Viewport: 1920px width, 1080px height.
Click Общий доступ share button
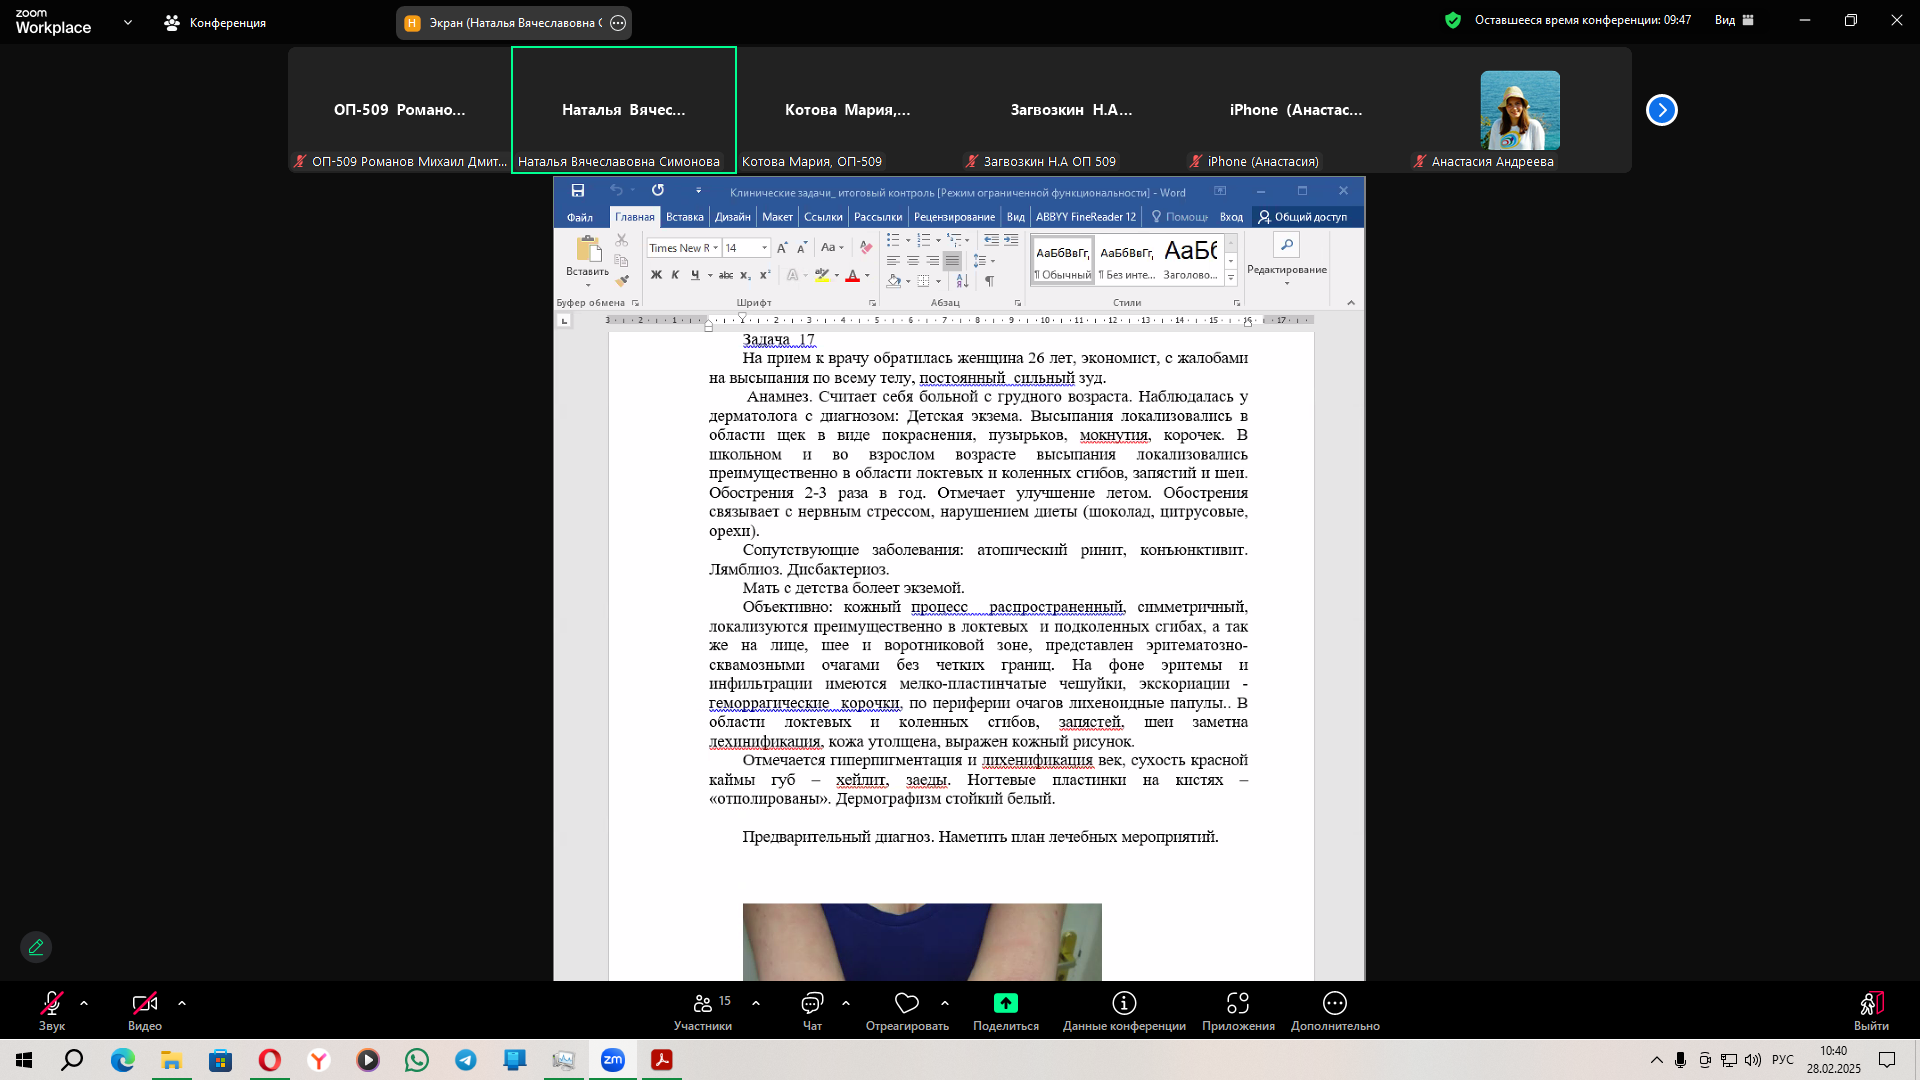(1303, 217)
